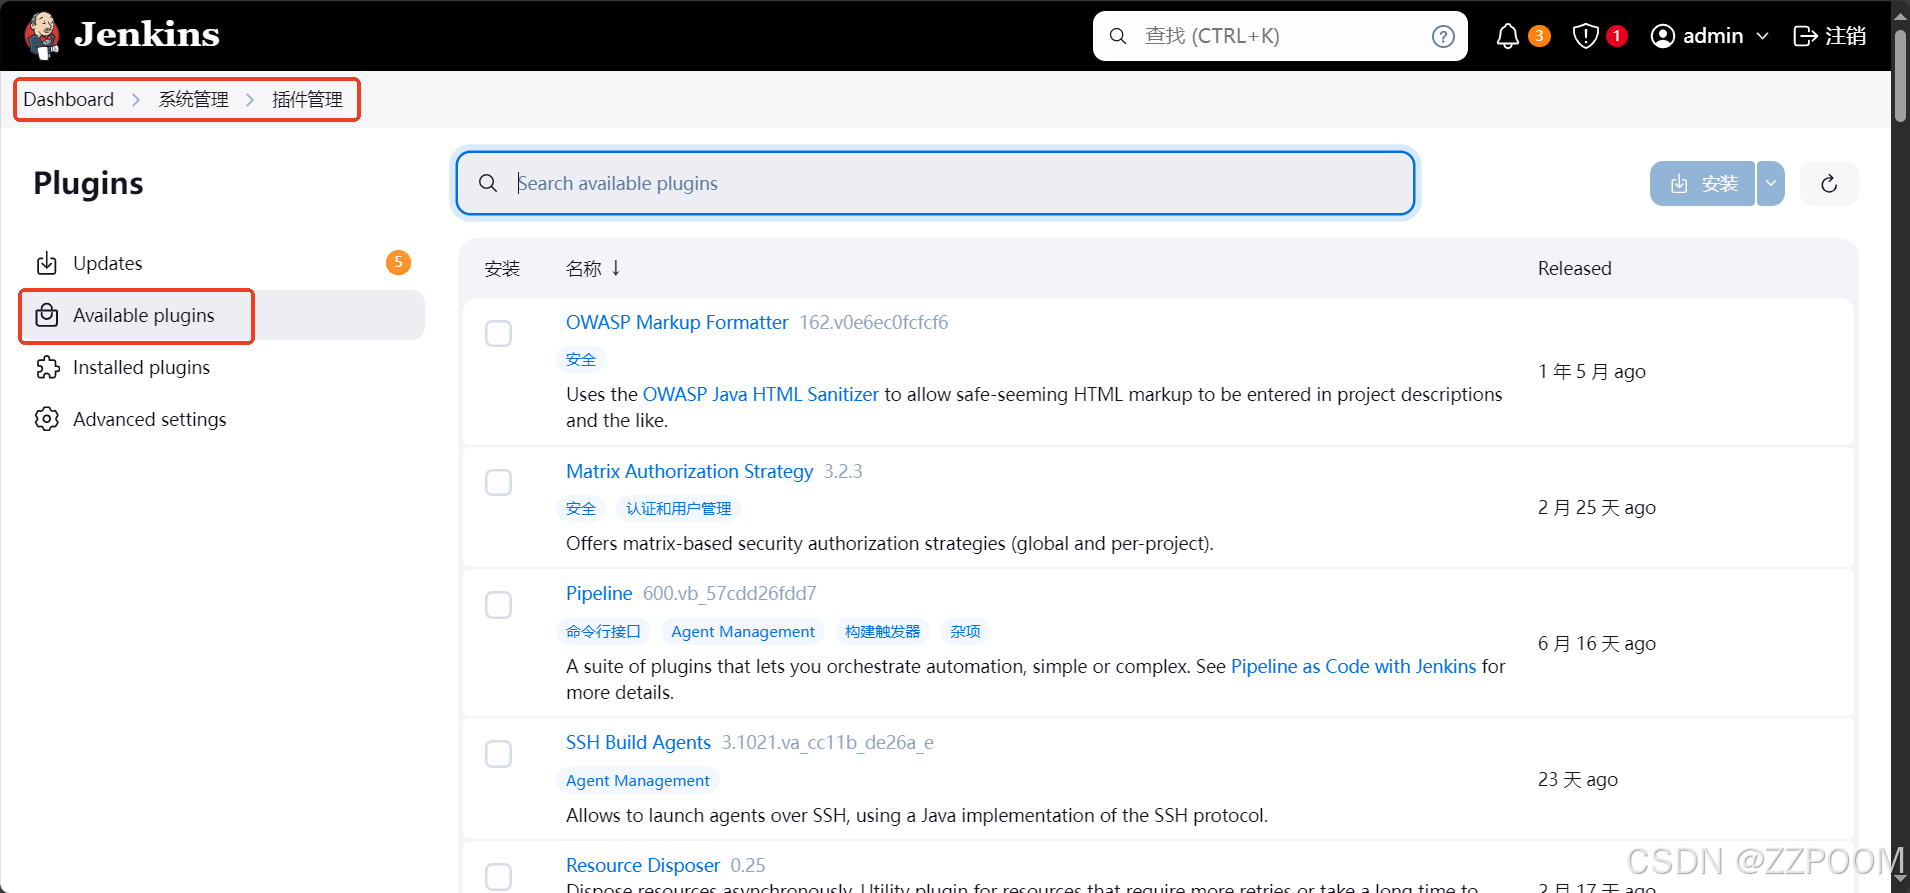Click the Released column header
1910x893 pixels.
point(1575,268)
